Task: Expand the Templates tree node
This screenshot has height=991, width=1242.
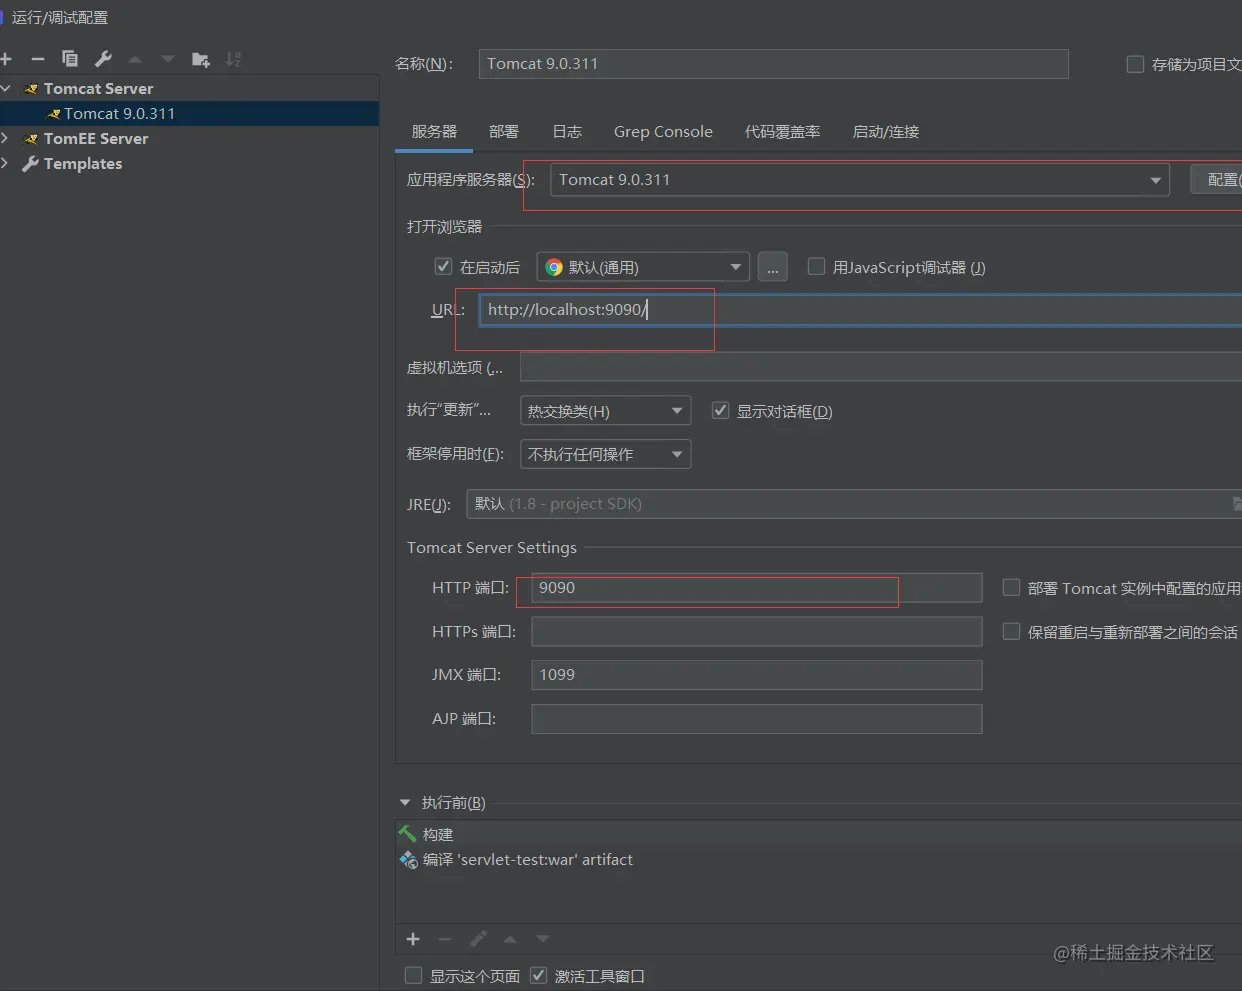Action: pyautogui.click(x=5, y=164)
